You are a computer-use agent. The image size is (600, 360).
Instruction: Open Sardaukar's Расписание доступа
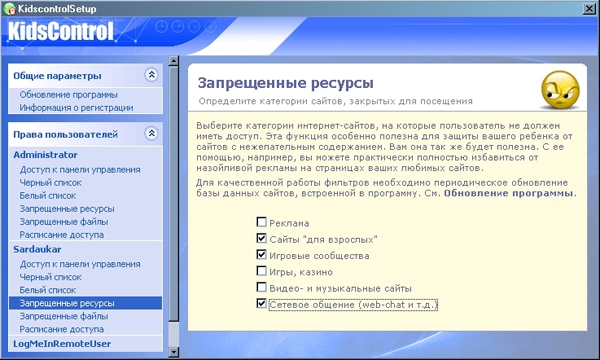click(62, 329)
